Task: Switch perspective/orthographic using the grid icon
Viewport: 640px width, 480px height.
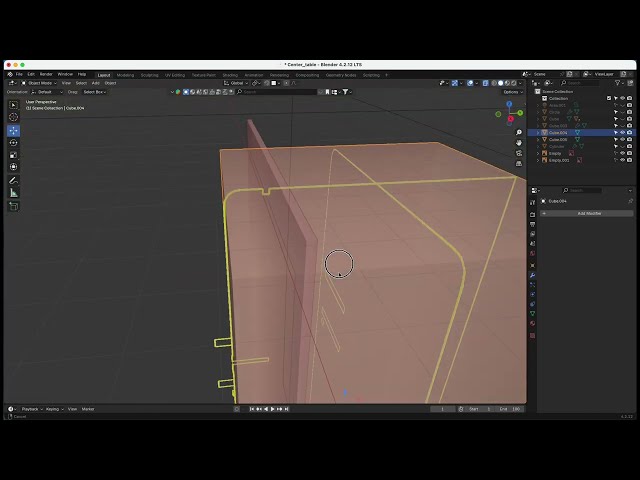Action: pyautogui.click(x=519, y=163)
